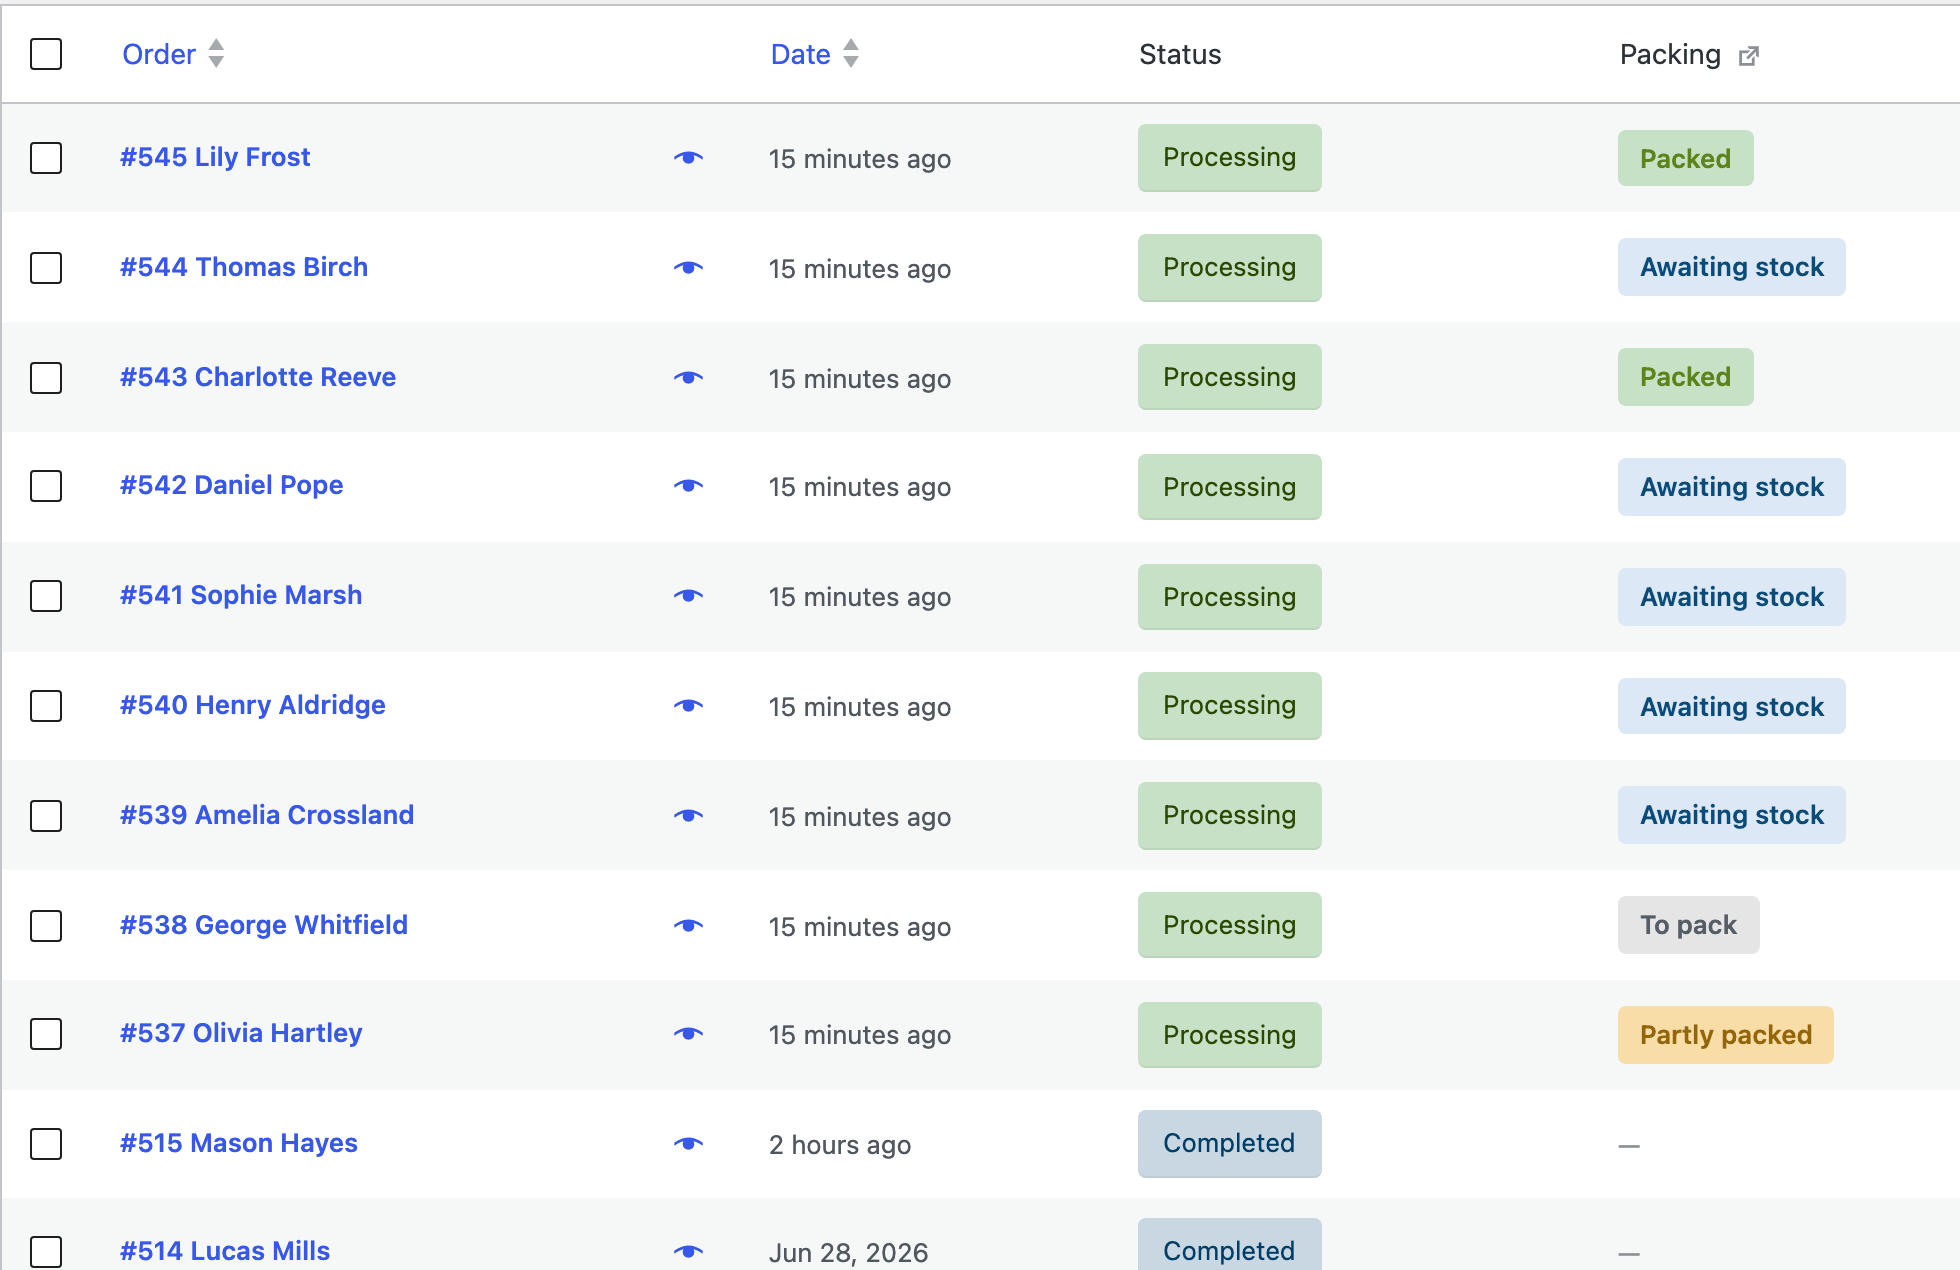The image size is (1960, 1270).
Task: Open external link icon beside Packing header
Action: (x=1749, y=56)
